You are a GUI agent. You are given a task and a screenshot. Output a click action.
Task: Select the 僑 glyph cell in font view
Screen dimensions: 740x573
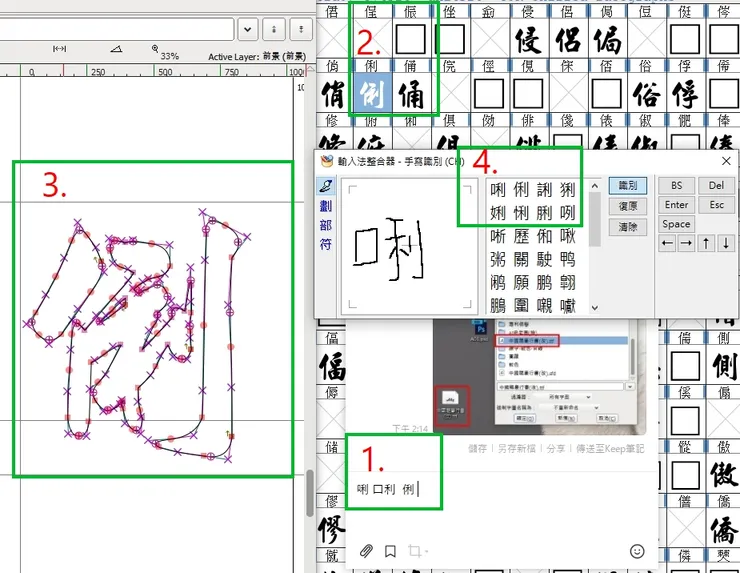(x=723, y=528)
